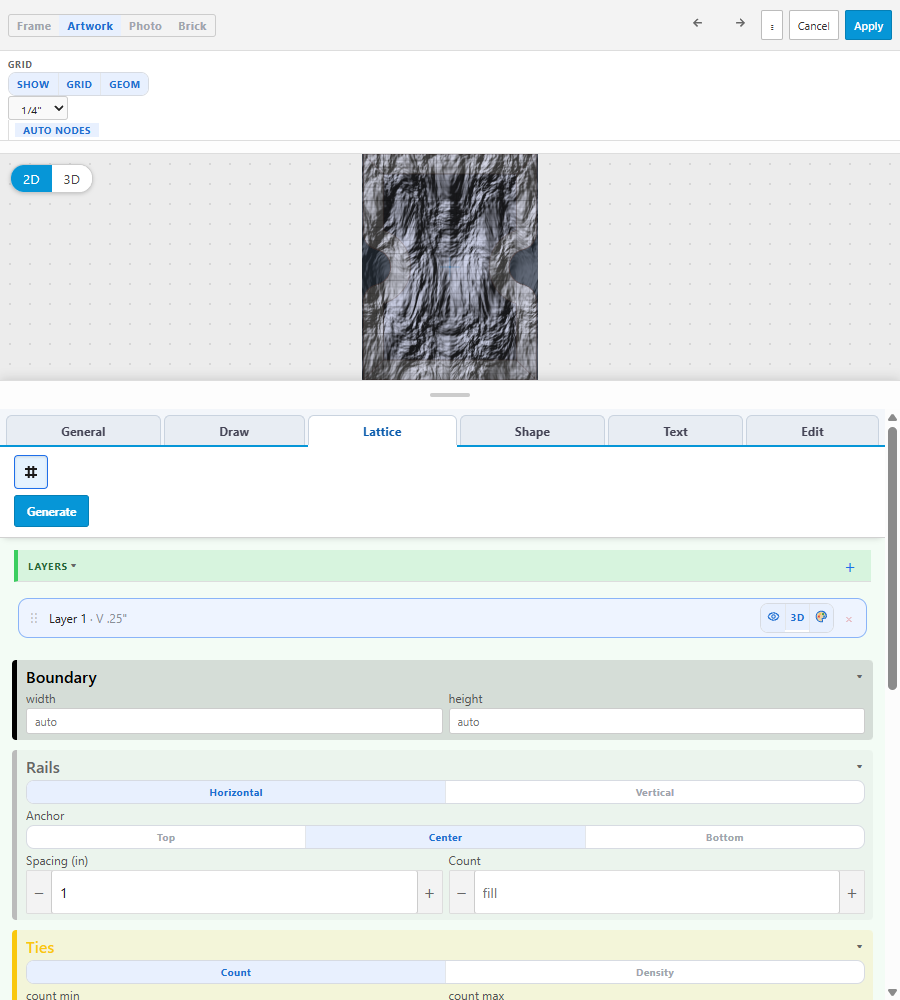Click the redo forward arrow
Screen dimensions: 900x1000
coord(740,23)
